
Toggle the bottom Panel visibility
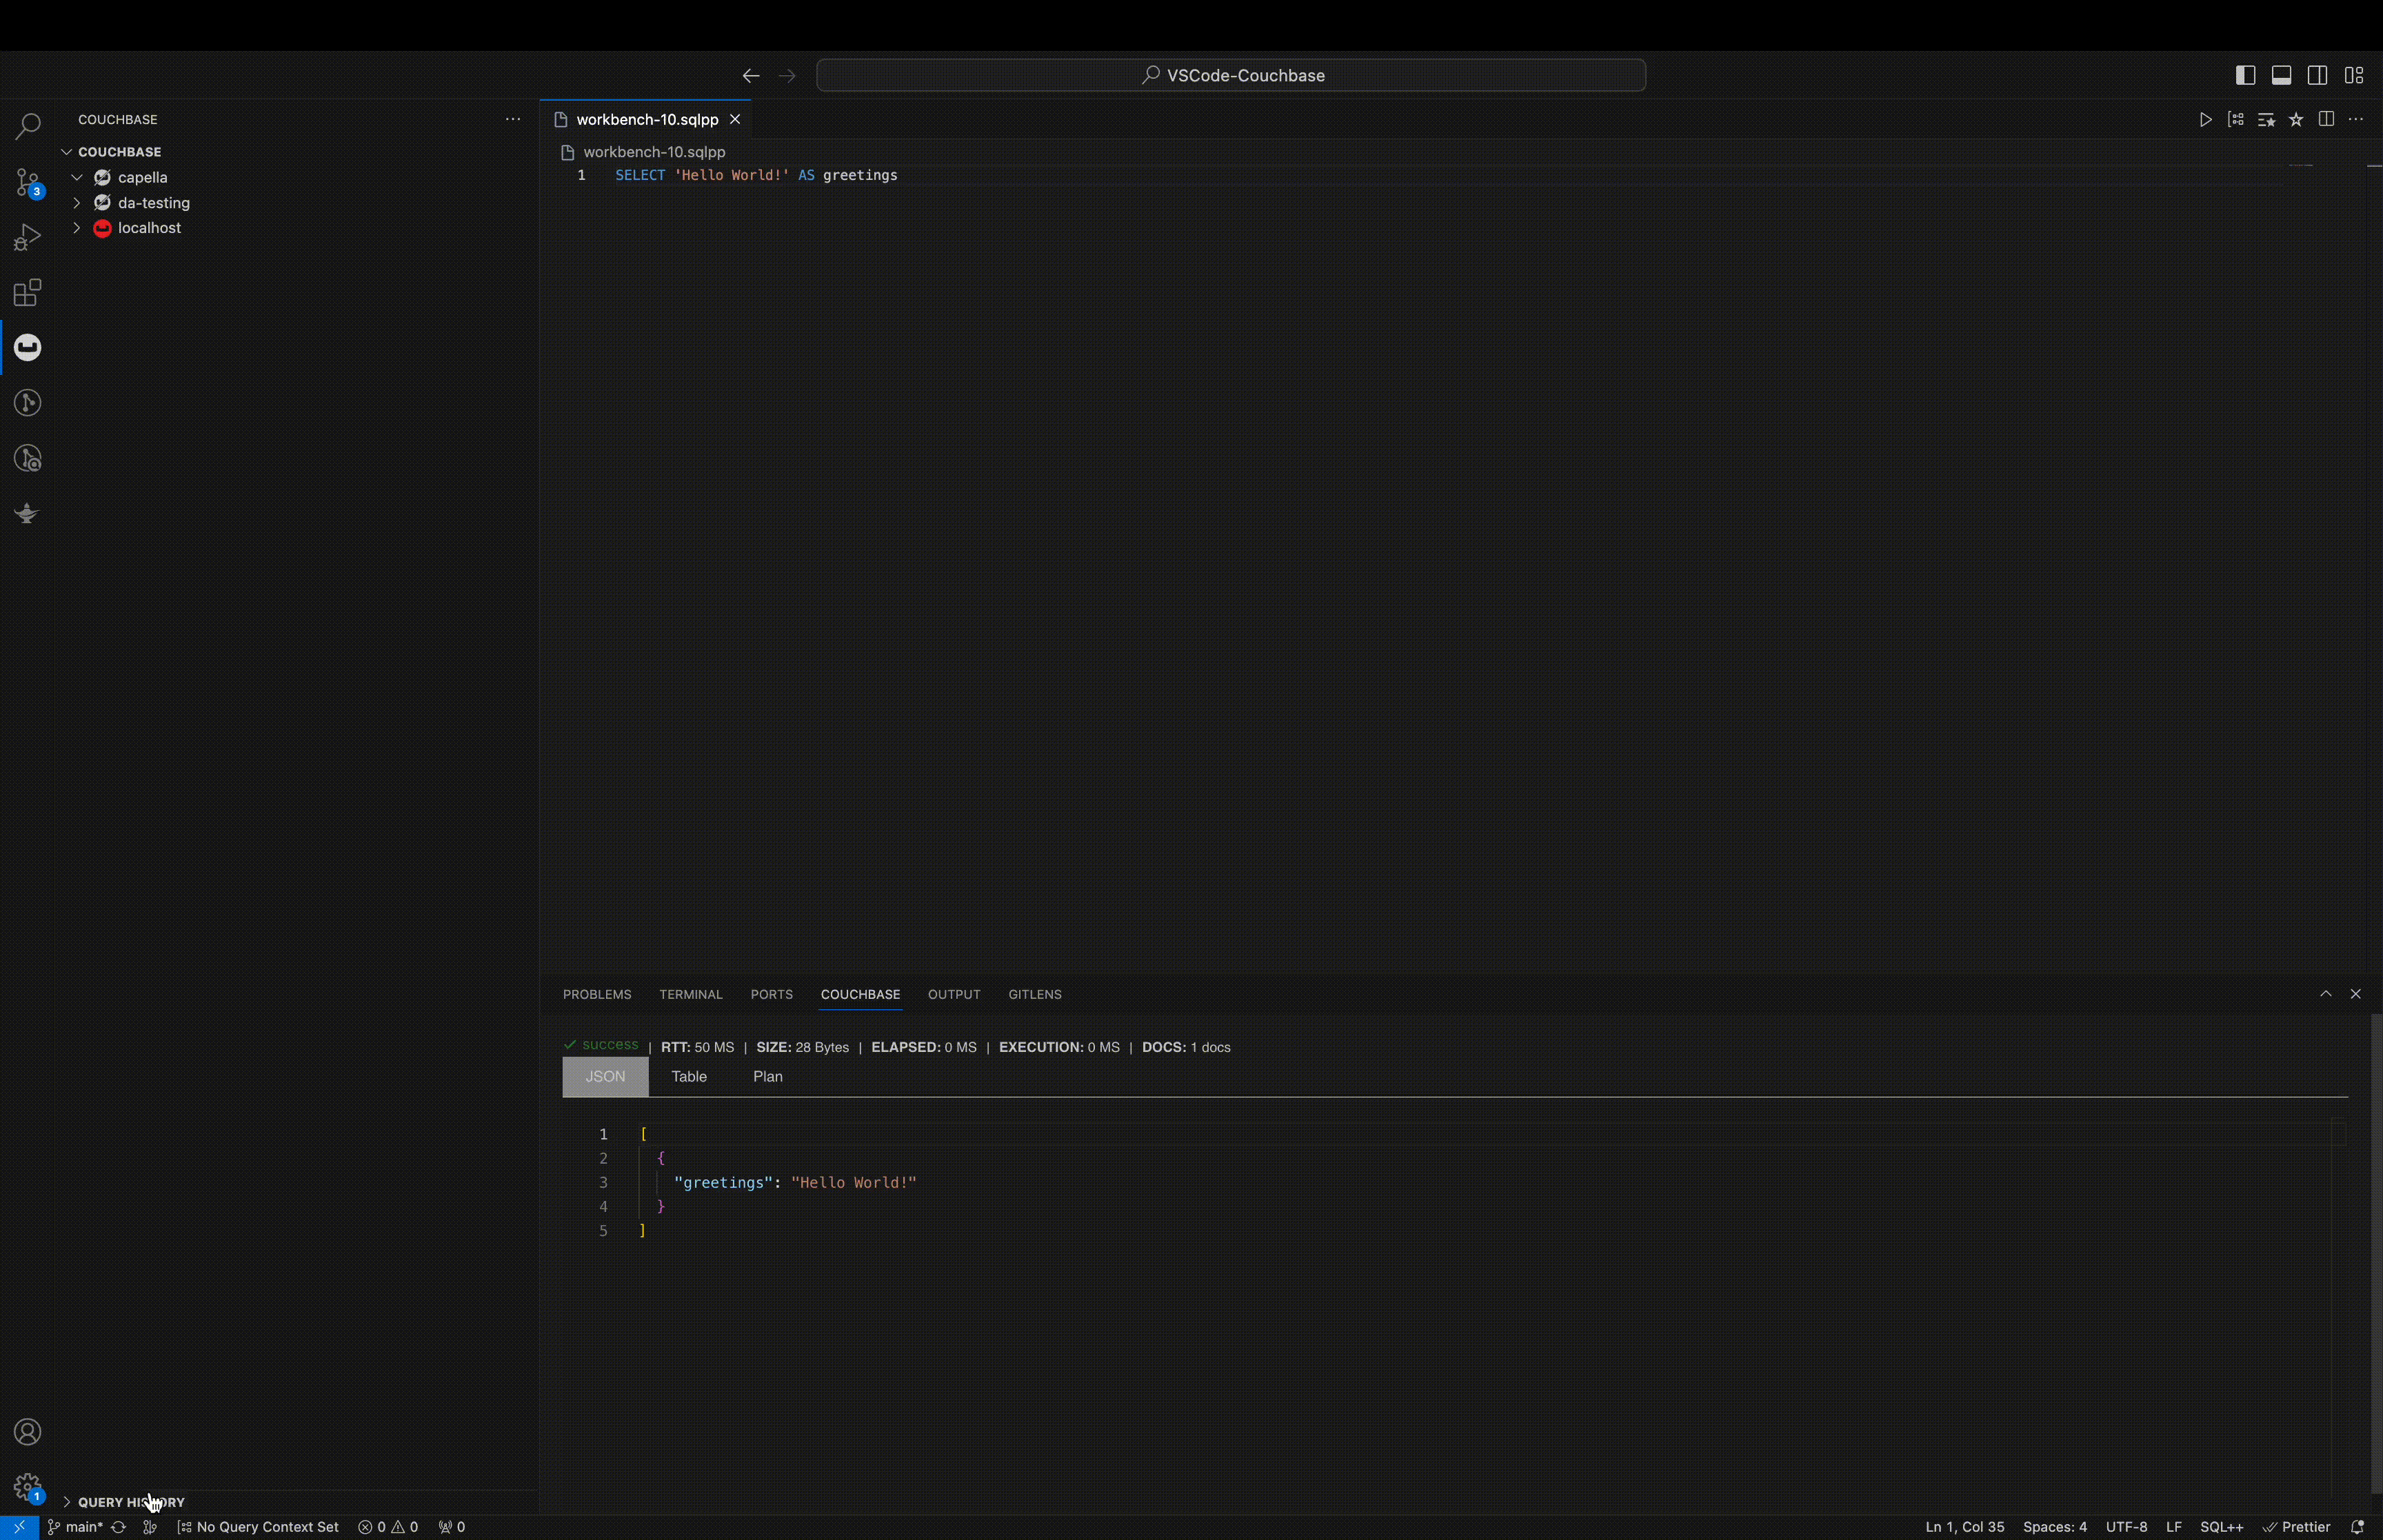pos(2281,75)
